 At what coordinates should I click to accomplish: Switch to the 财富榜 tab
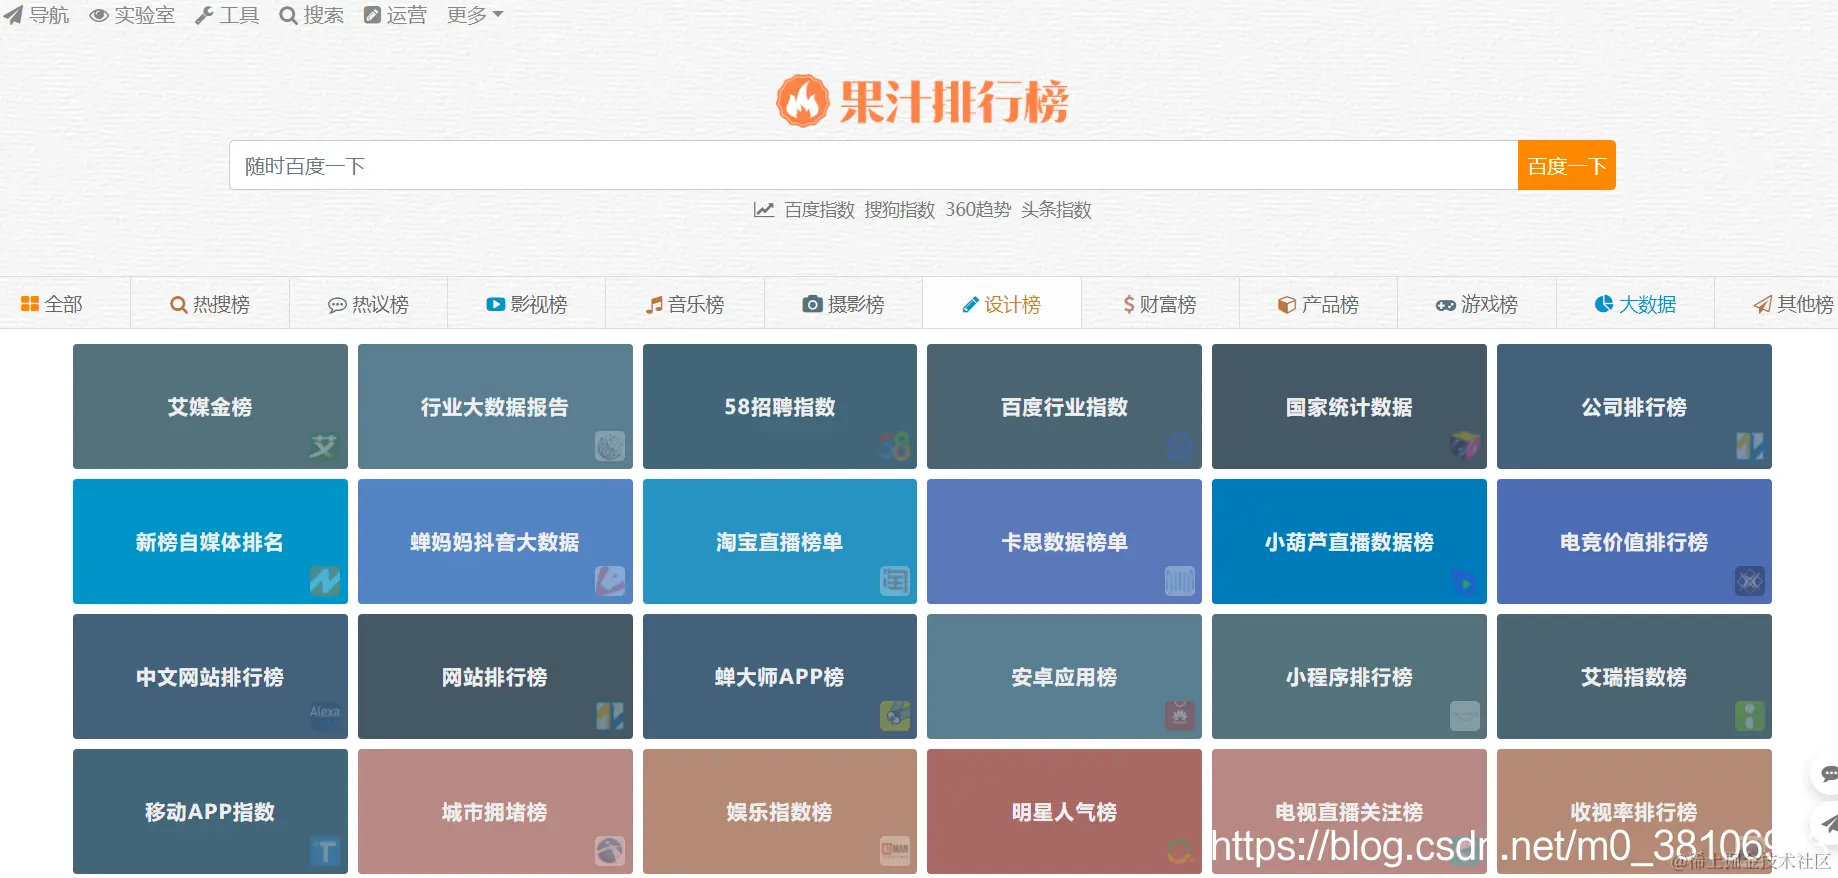tap(1160, 303)
